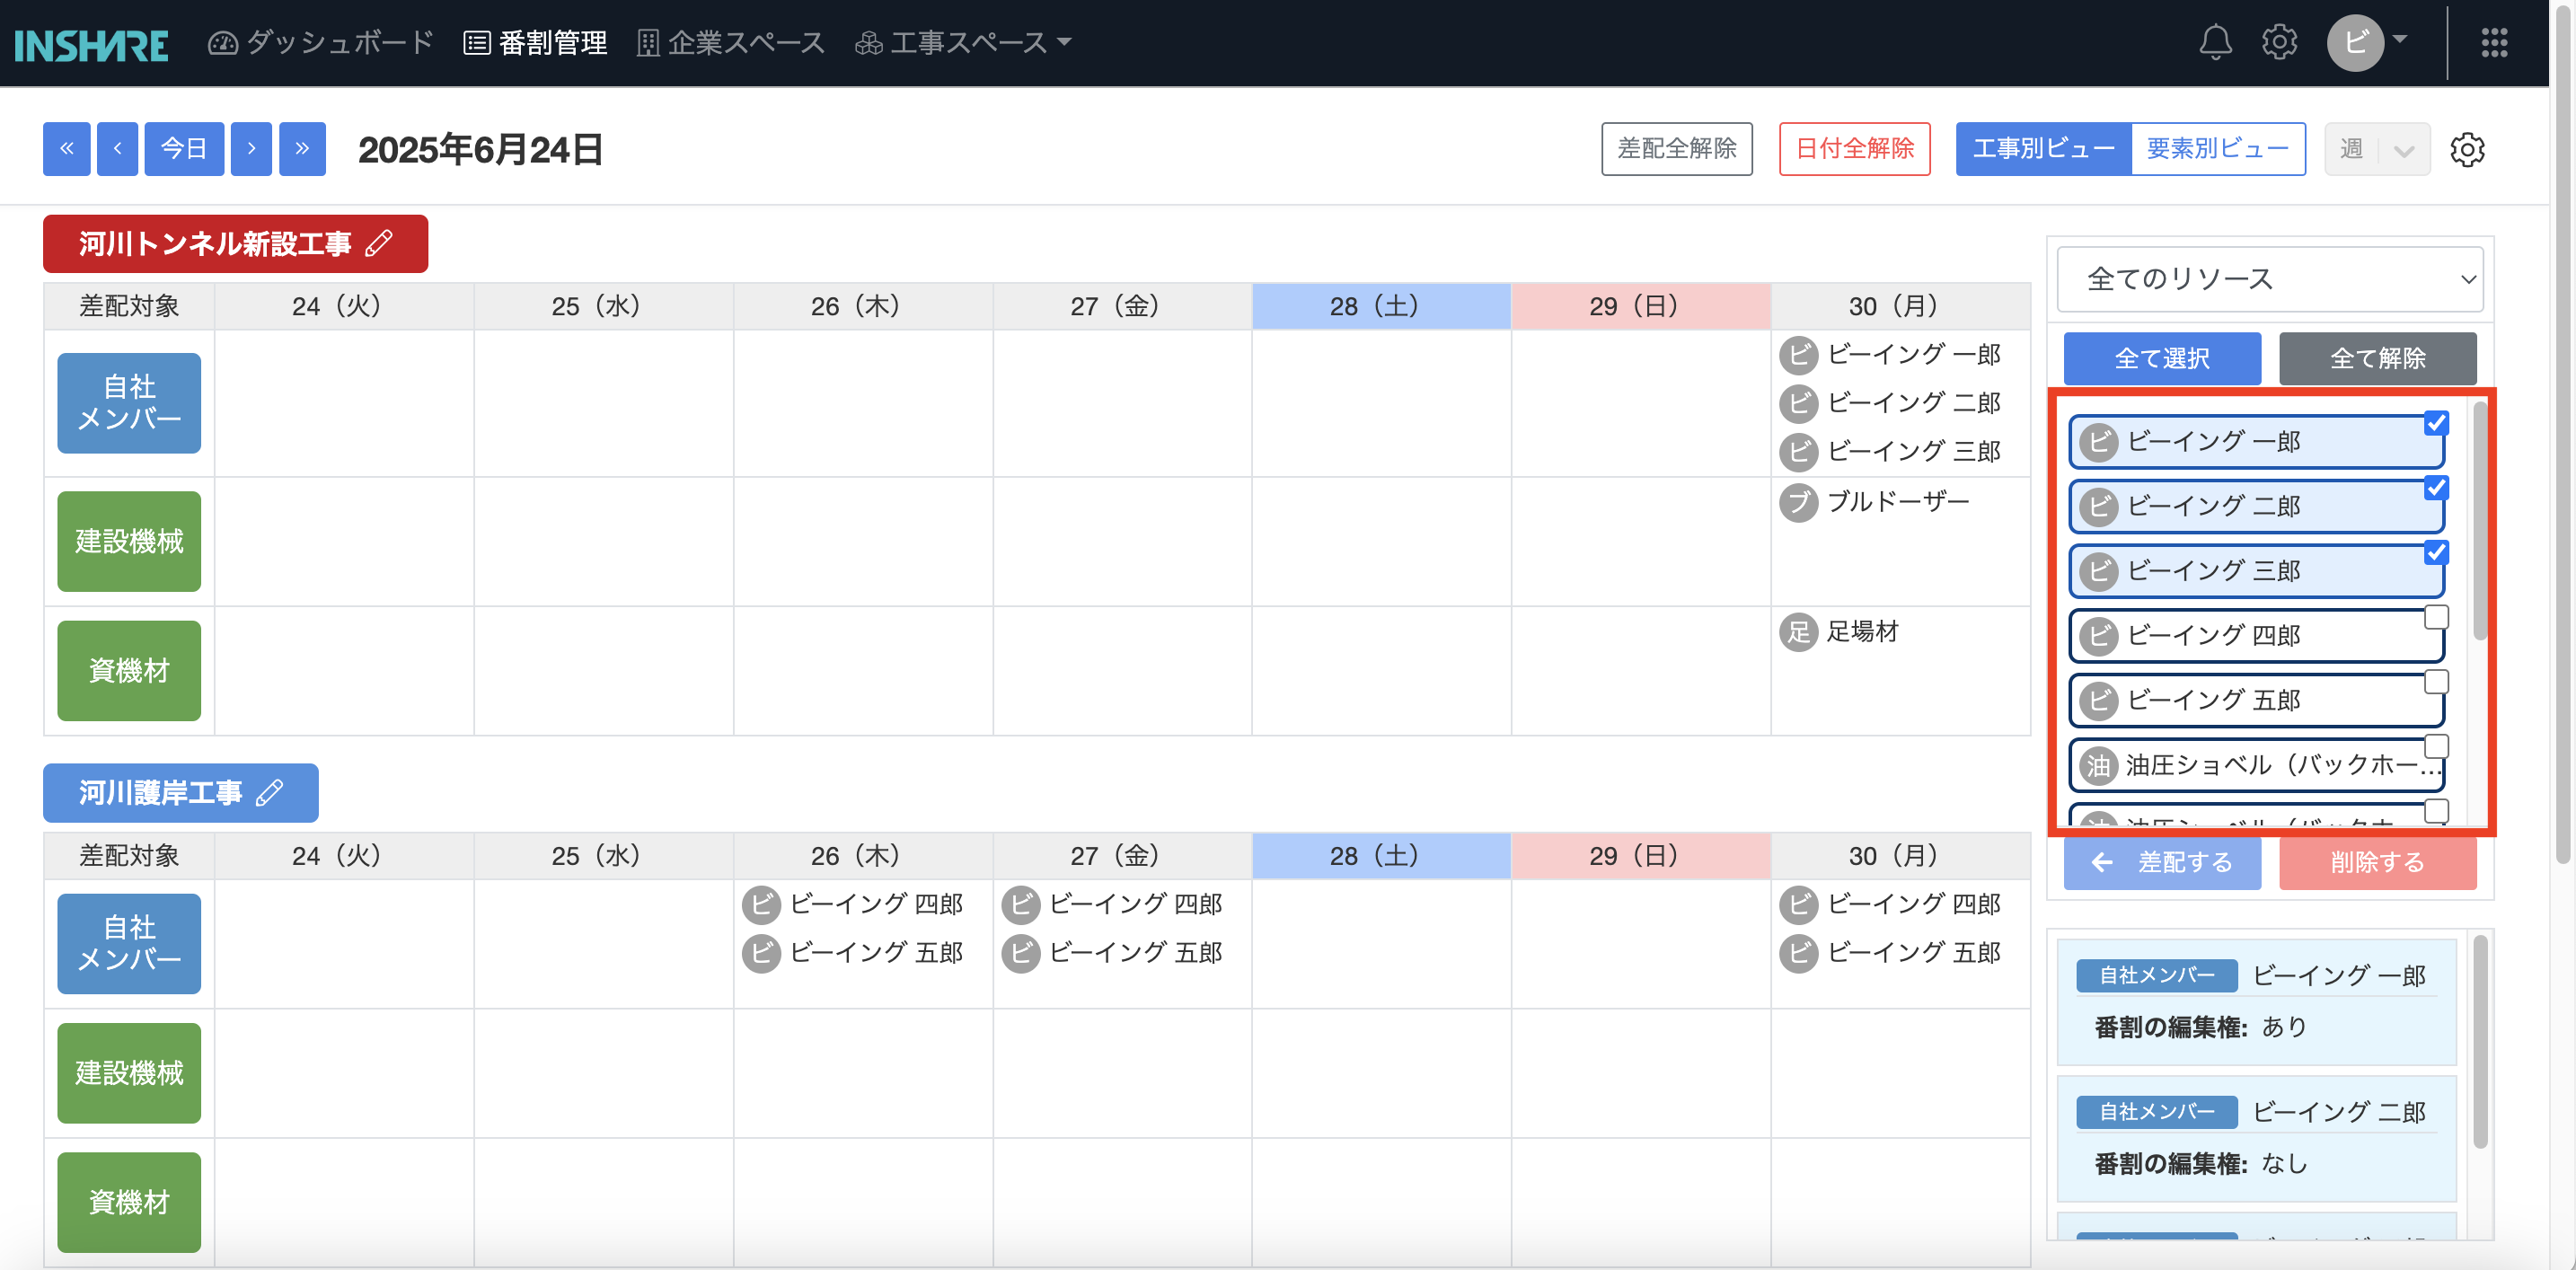The image size is (2576, 1270).
Task: Open the 全てのリソース dropdown
Action: pyautogui.click(x=2269, y=279)
